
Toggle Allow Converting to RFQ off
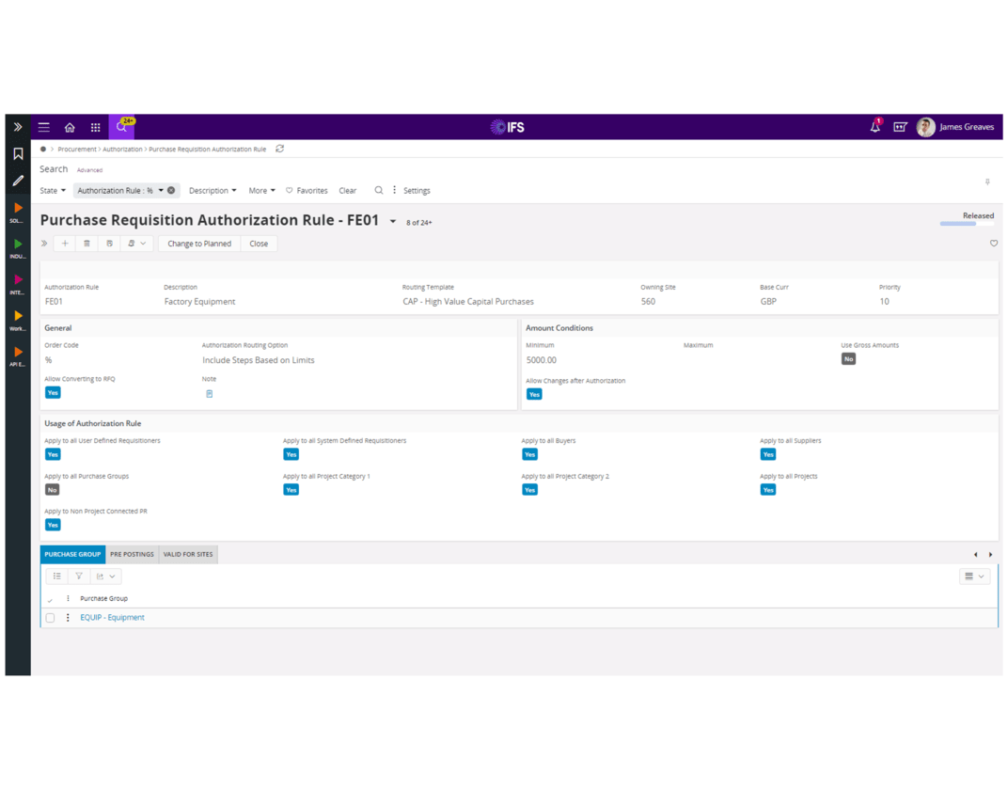[x=52, y=393]
